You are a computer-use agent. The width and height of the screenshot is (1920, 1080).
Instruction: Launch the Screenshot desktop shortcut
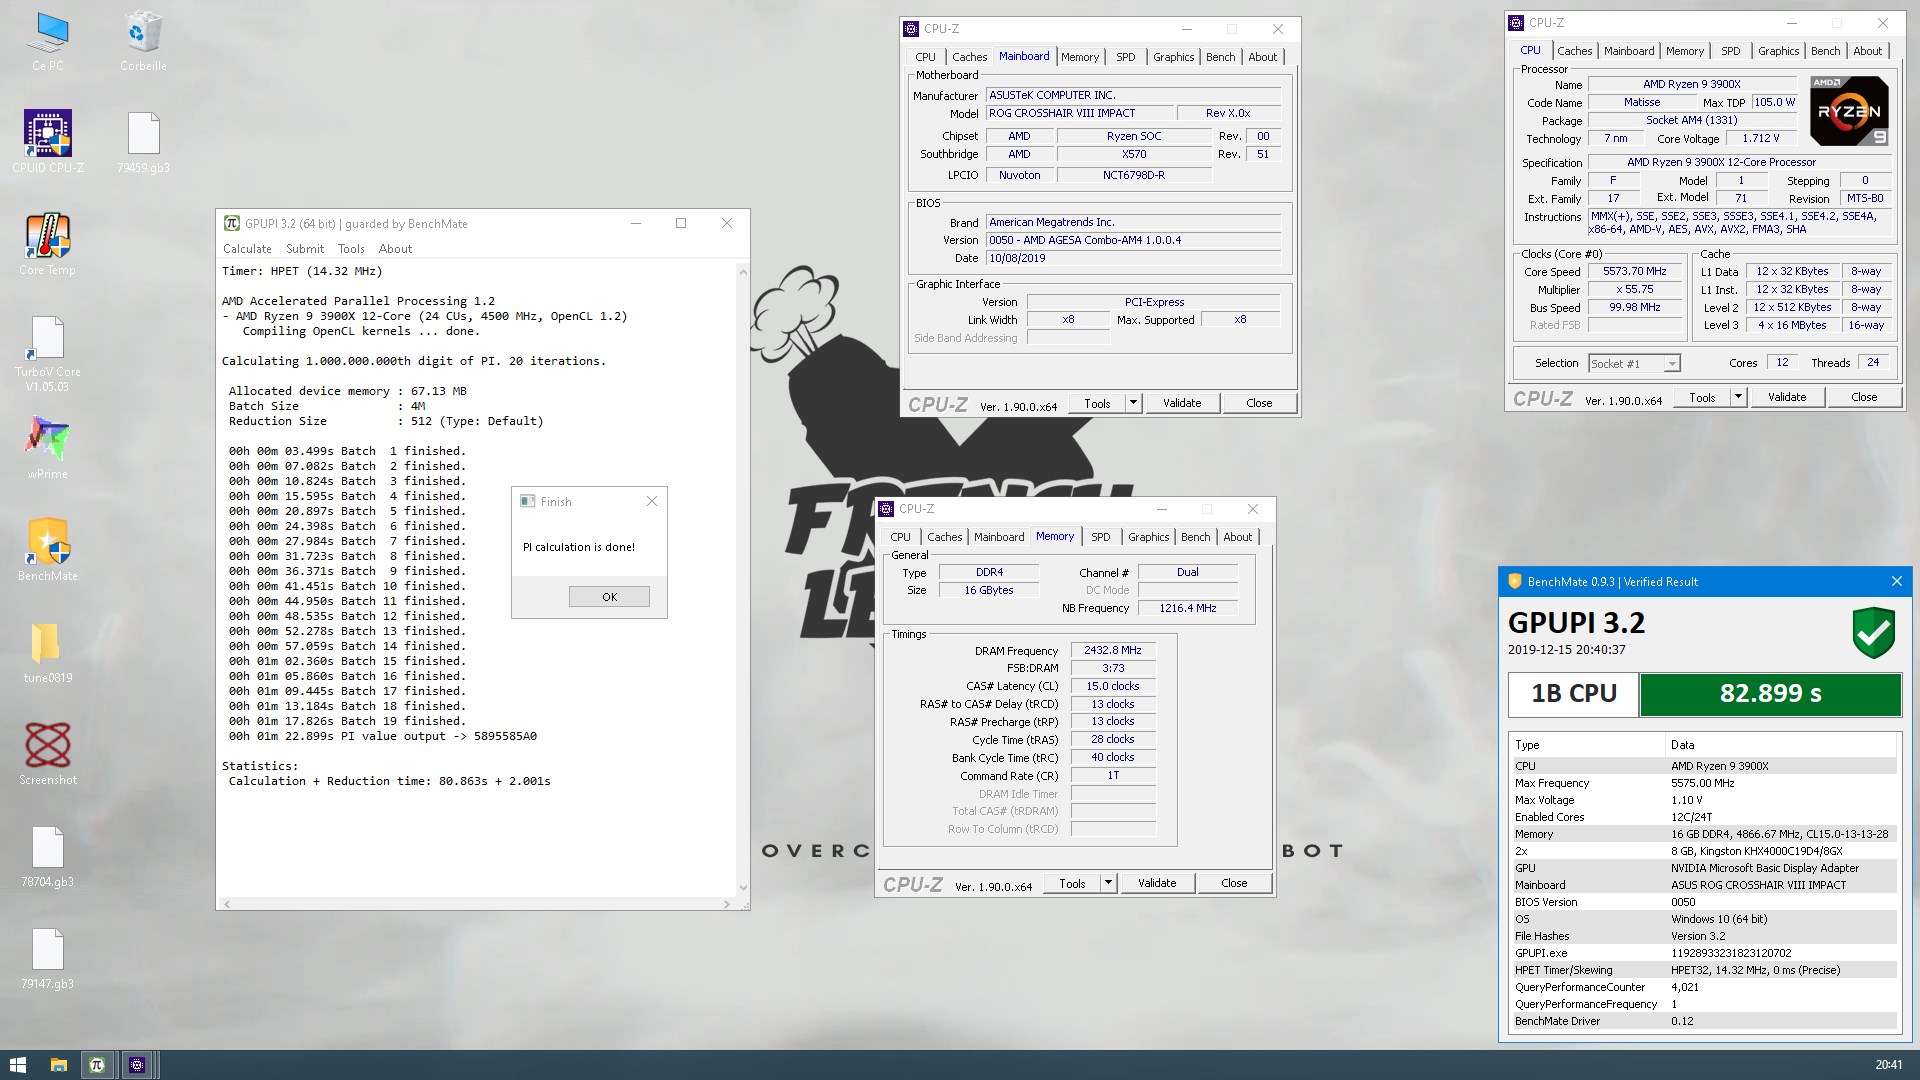point(47,754)
